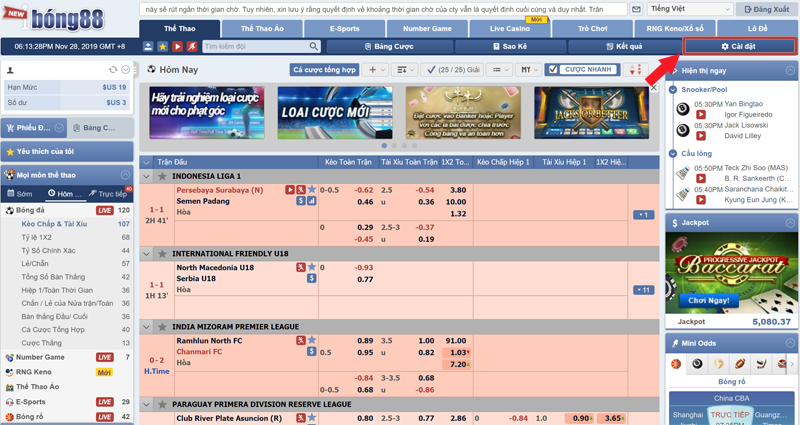Toggle the CƯỢC NHANH quick bet checkbox
This screenshot has width=800, height=425.
(553, 70)
